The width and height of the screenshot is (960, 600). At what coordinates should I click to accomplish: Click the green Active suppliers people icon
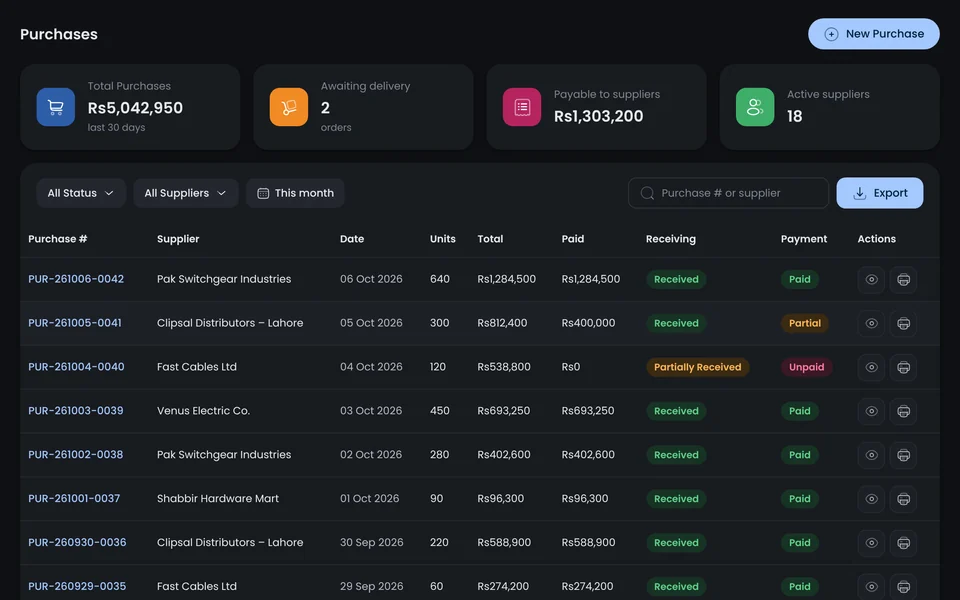coord(755,107)
